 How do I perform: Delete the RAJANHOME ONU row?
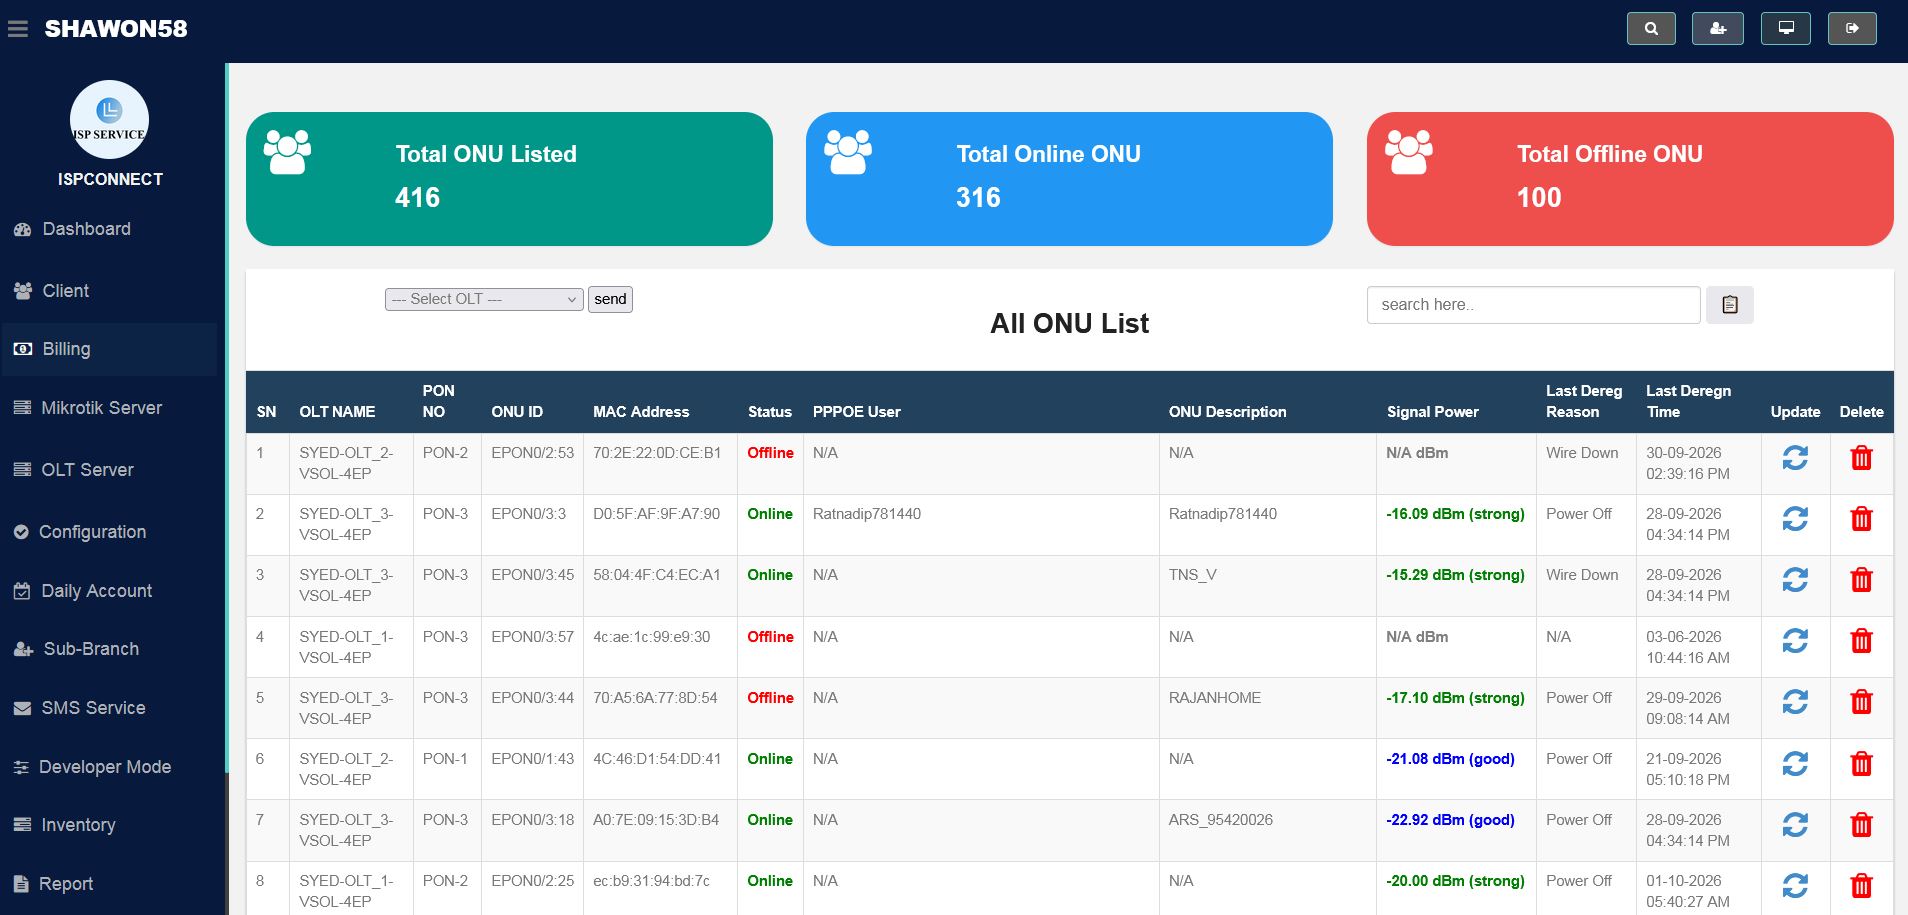tap(1861, 702)
